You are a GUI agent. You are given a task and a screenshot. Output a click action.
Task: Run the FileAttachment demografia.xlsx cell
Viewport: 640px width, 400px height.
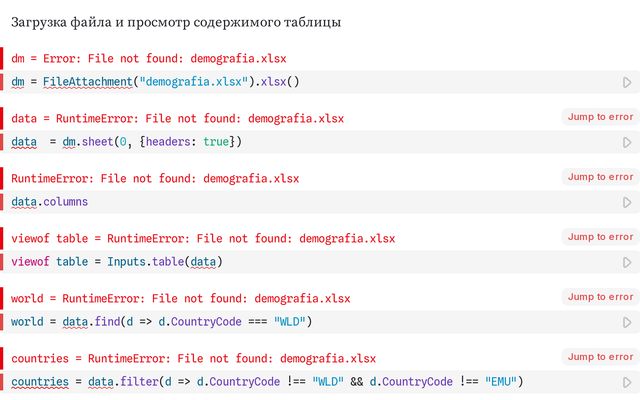tap(627, 82)
